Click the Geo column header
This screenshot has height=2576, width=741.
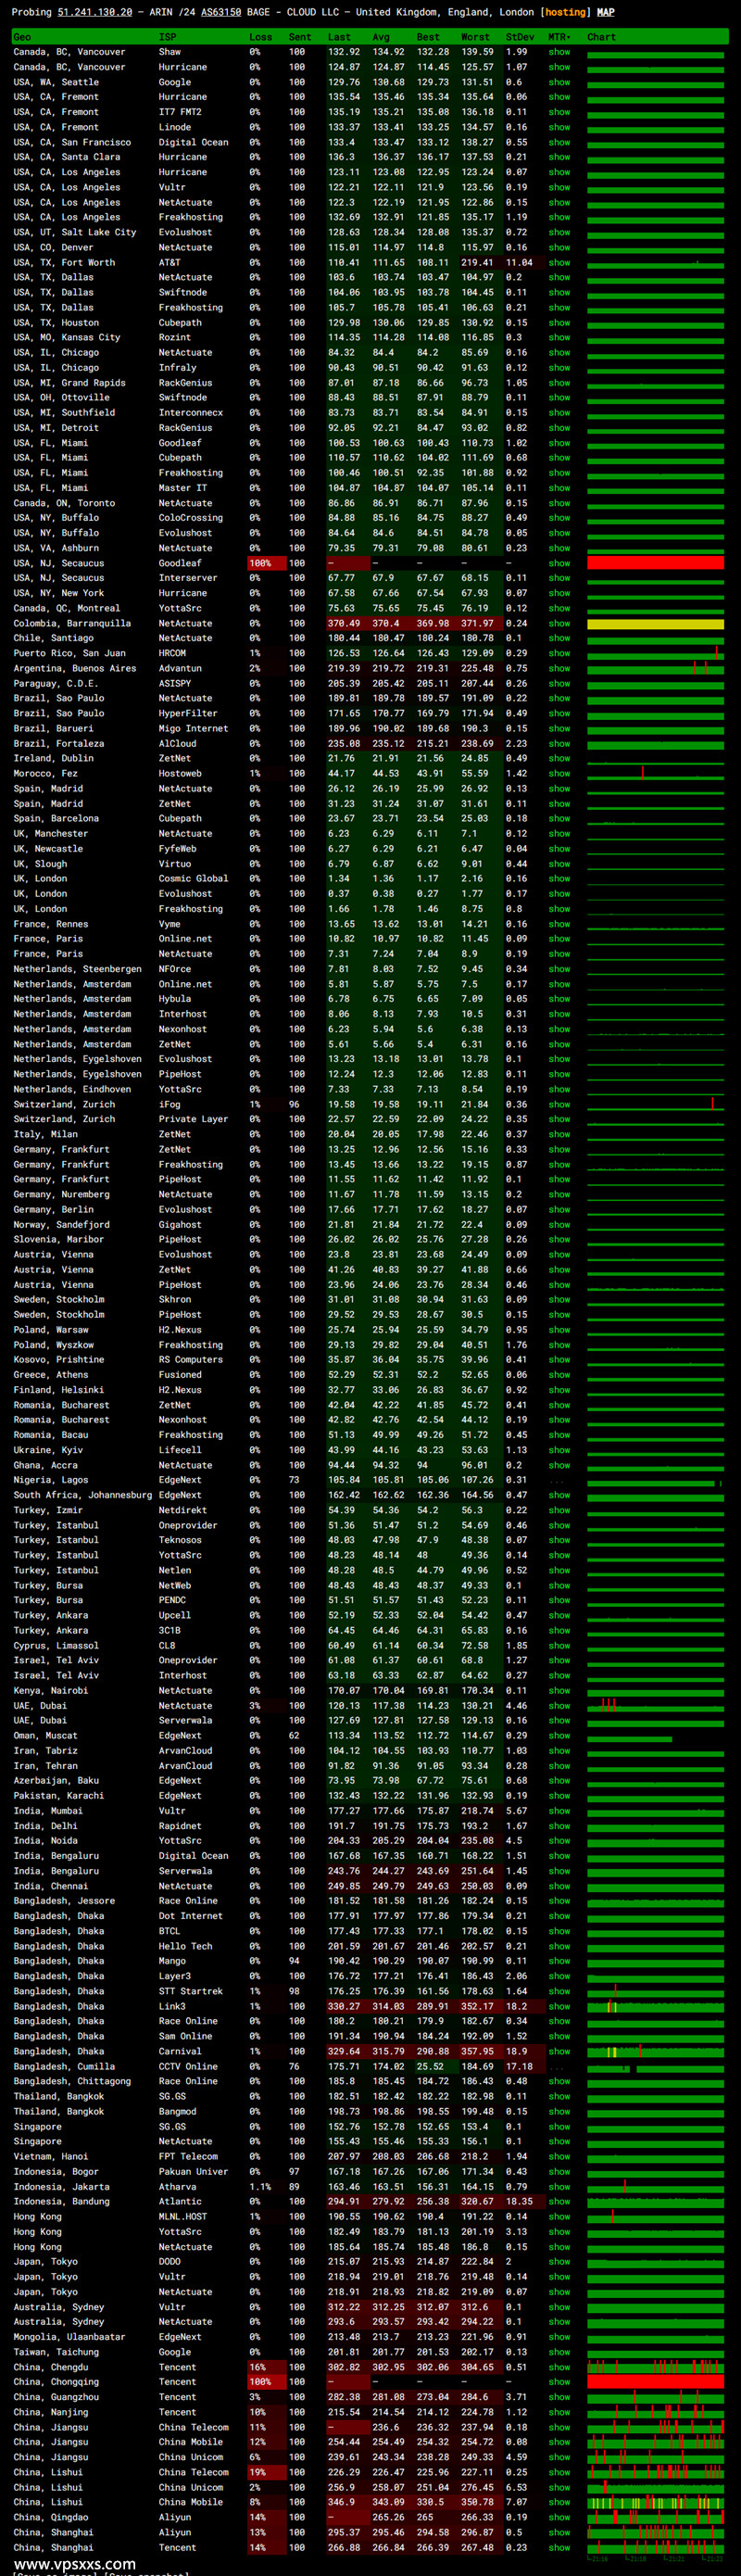point(22,37)
